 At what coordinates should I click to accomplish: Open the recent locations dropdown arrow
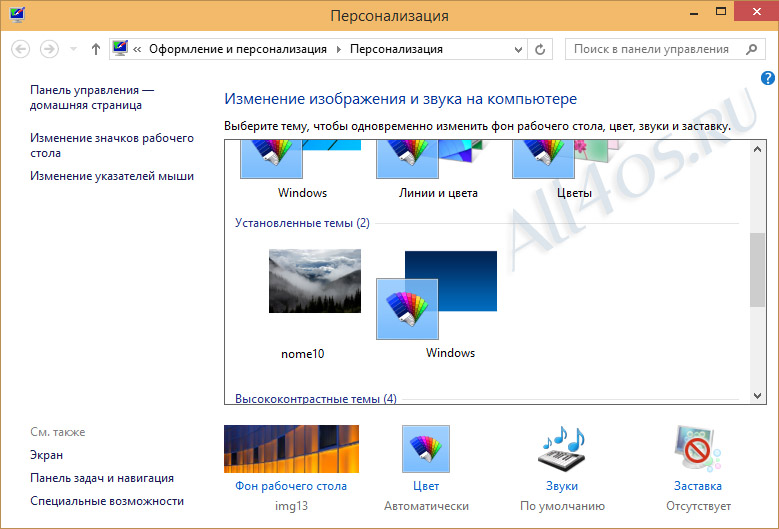(74, 49)
